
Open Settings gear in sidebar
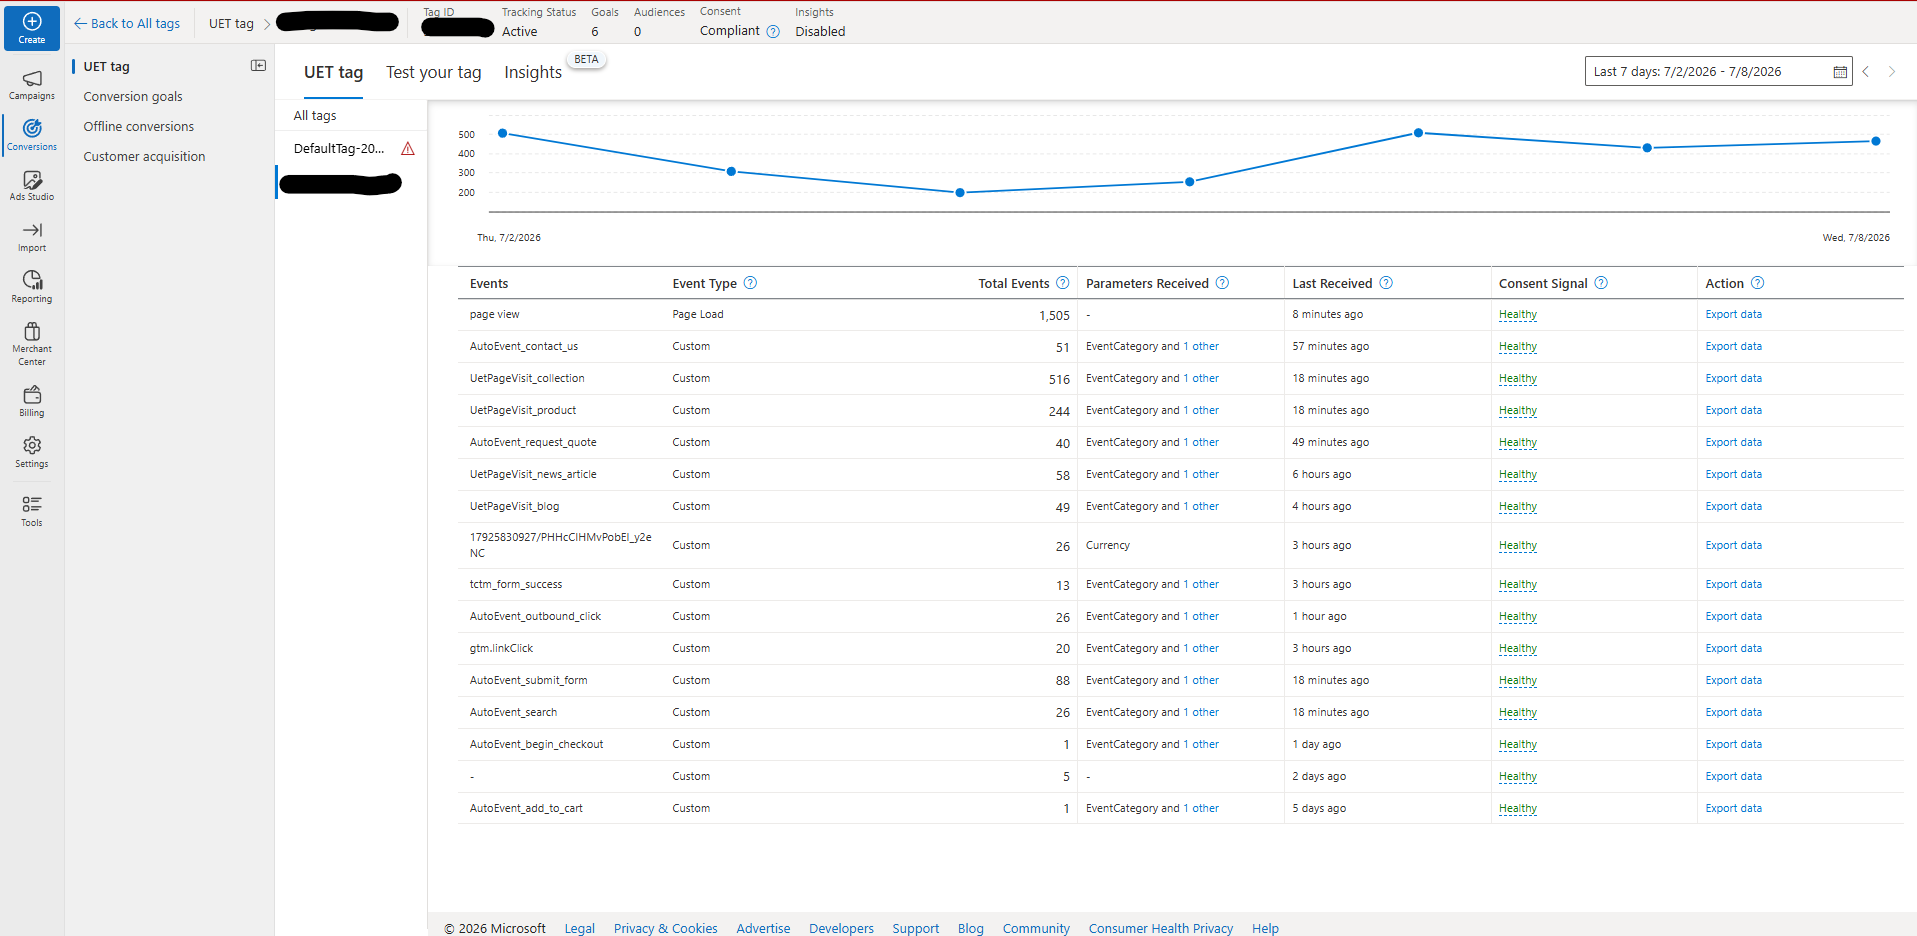[32, 452]
